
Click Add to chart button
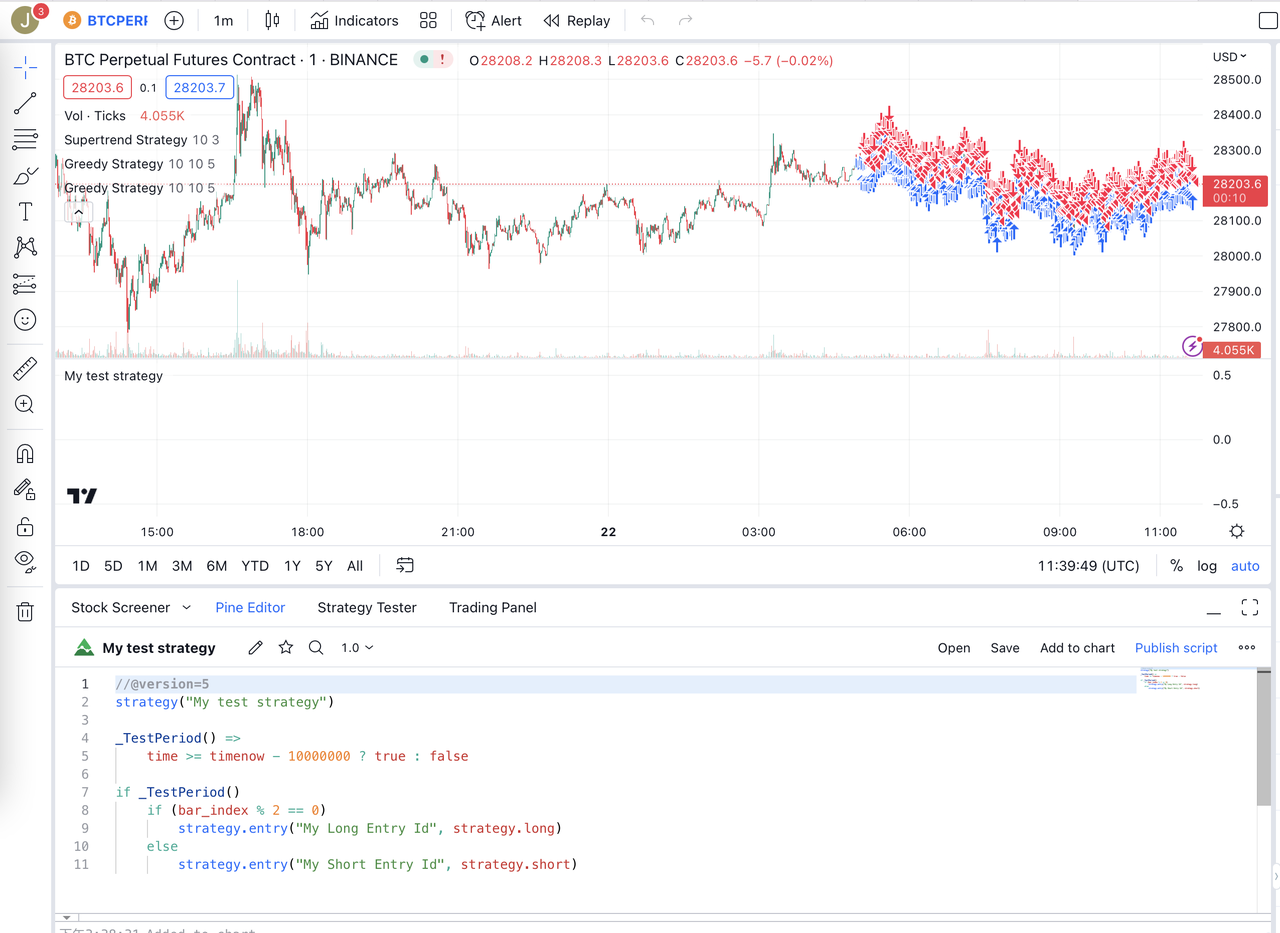tap(1077, 648)
